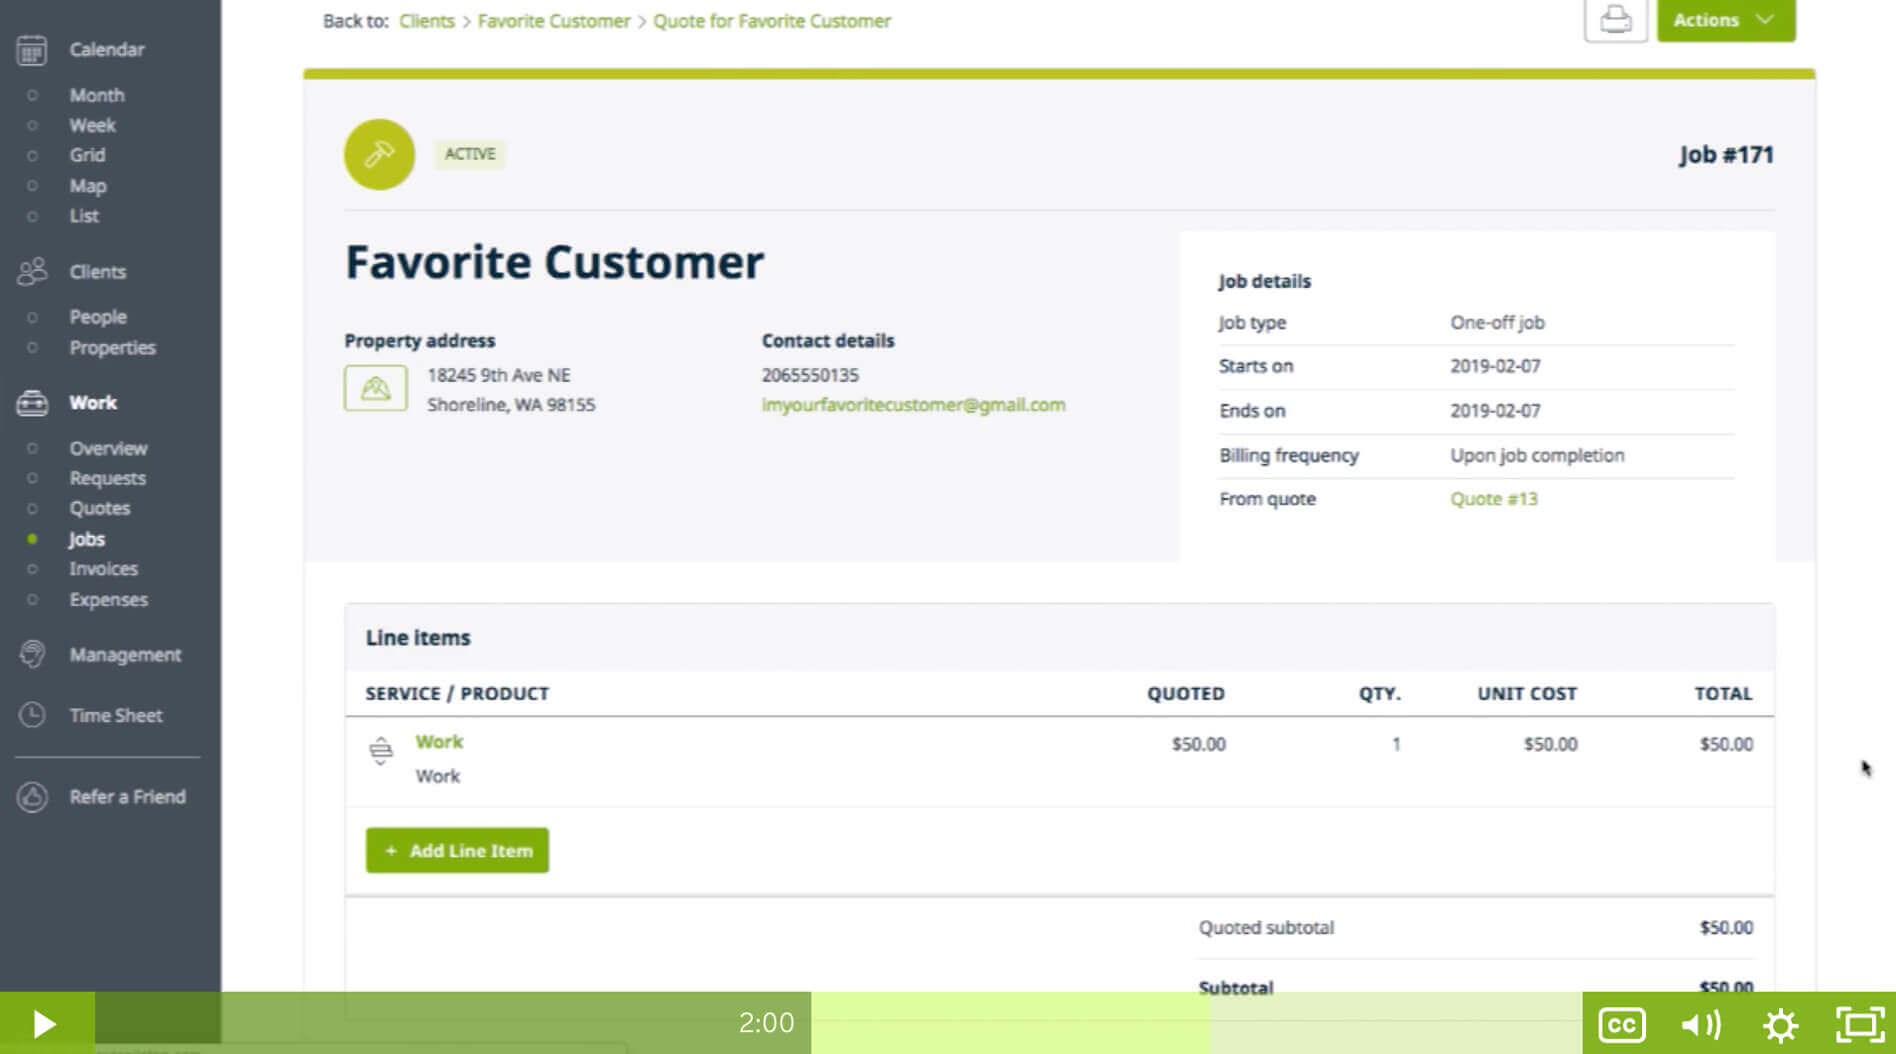Play the video
Viewport: 1896px width, 1054px height.
45,1024
